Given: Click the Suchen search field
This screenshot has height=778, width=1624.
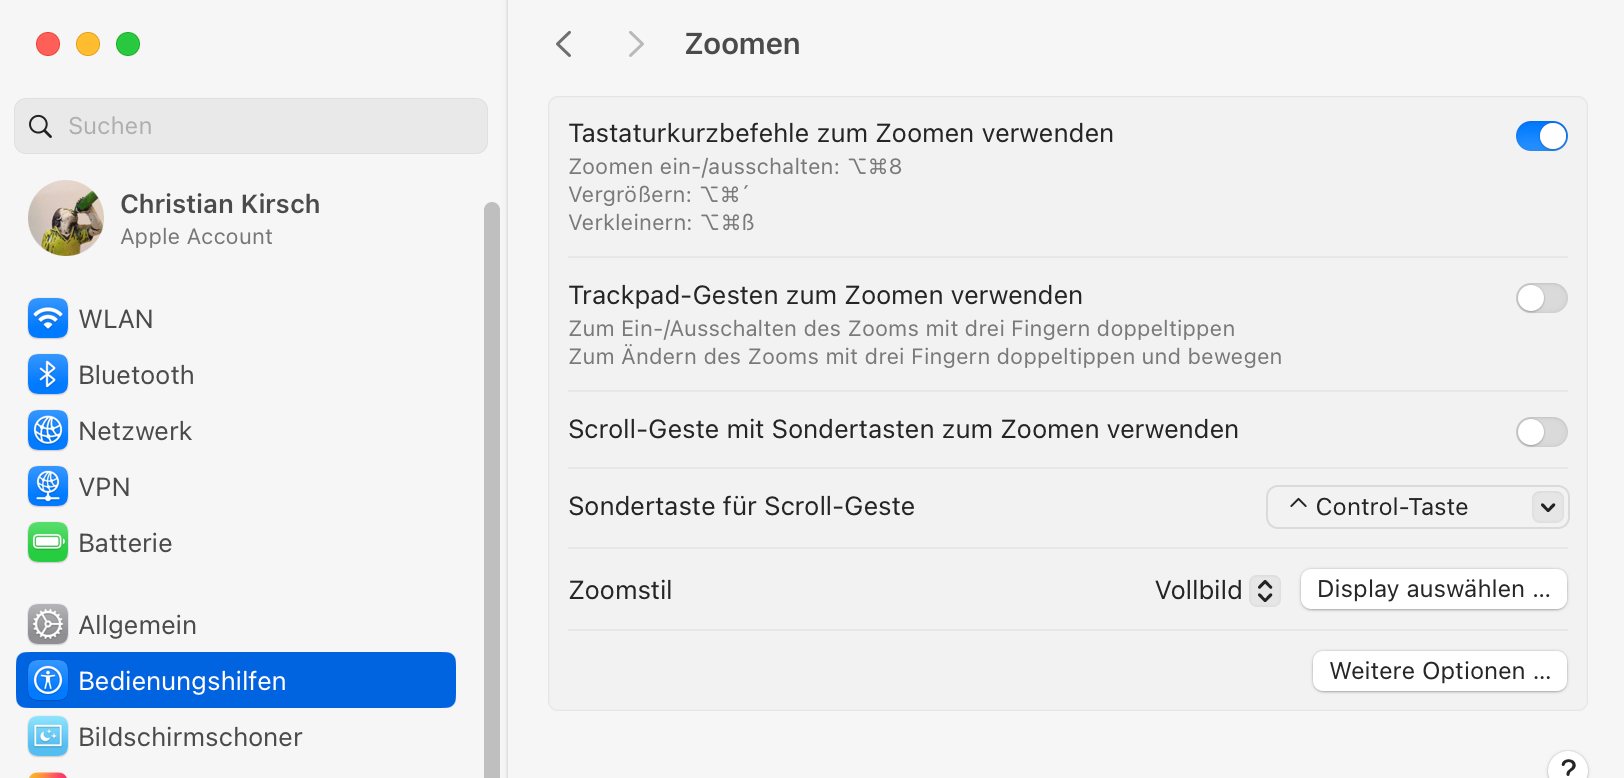Looking at the screenshot, I should tap(251, 126).
